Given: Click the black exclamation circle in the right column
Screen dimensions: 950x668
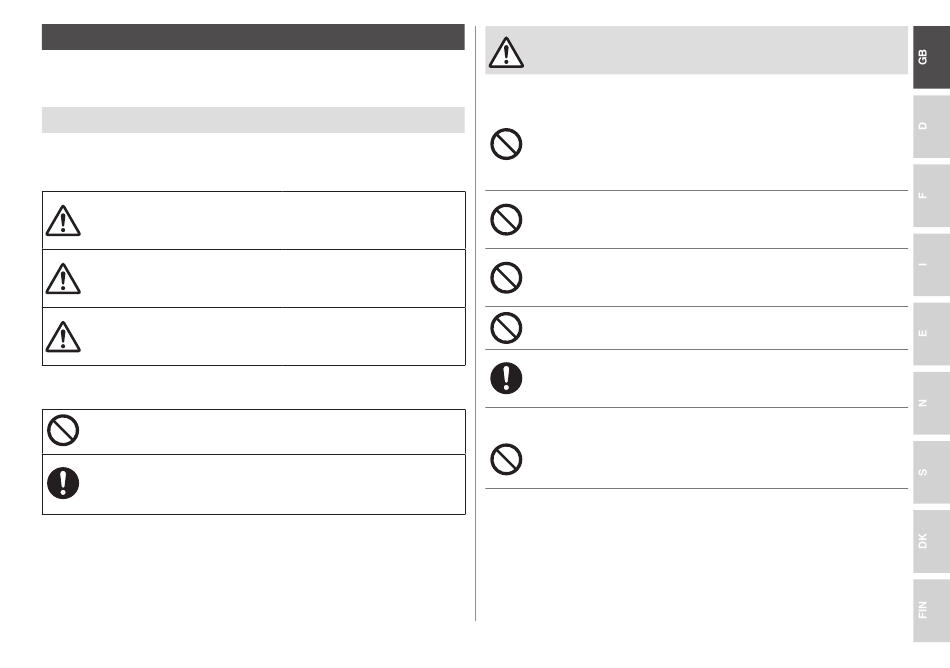Looking at the screenshot, I should point(506,378).
